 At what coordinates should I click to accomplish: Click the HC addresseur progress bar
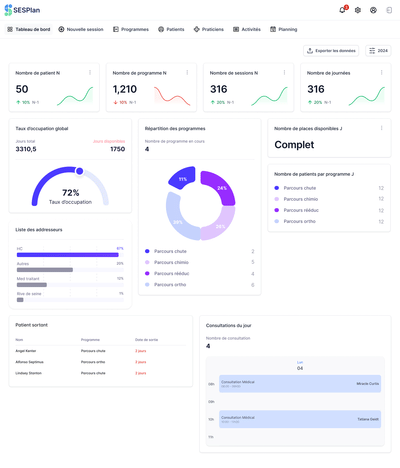(70, 255)
